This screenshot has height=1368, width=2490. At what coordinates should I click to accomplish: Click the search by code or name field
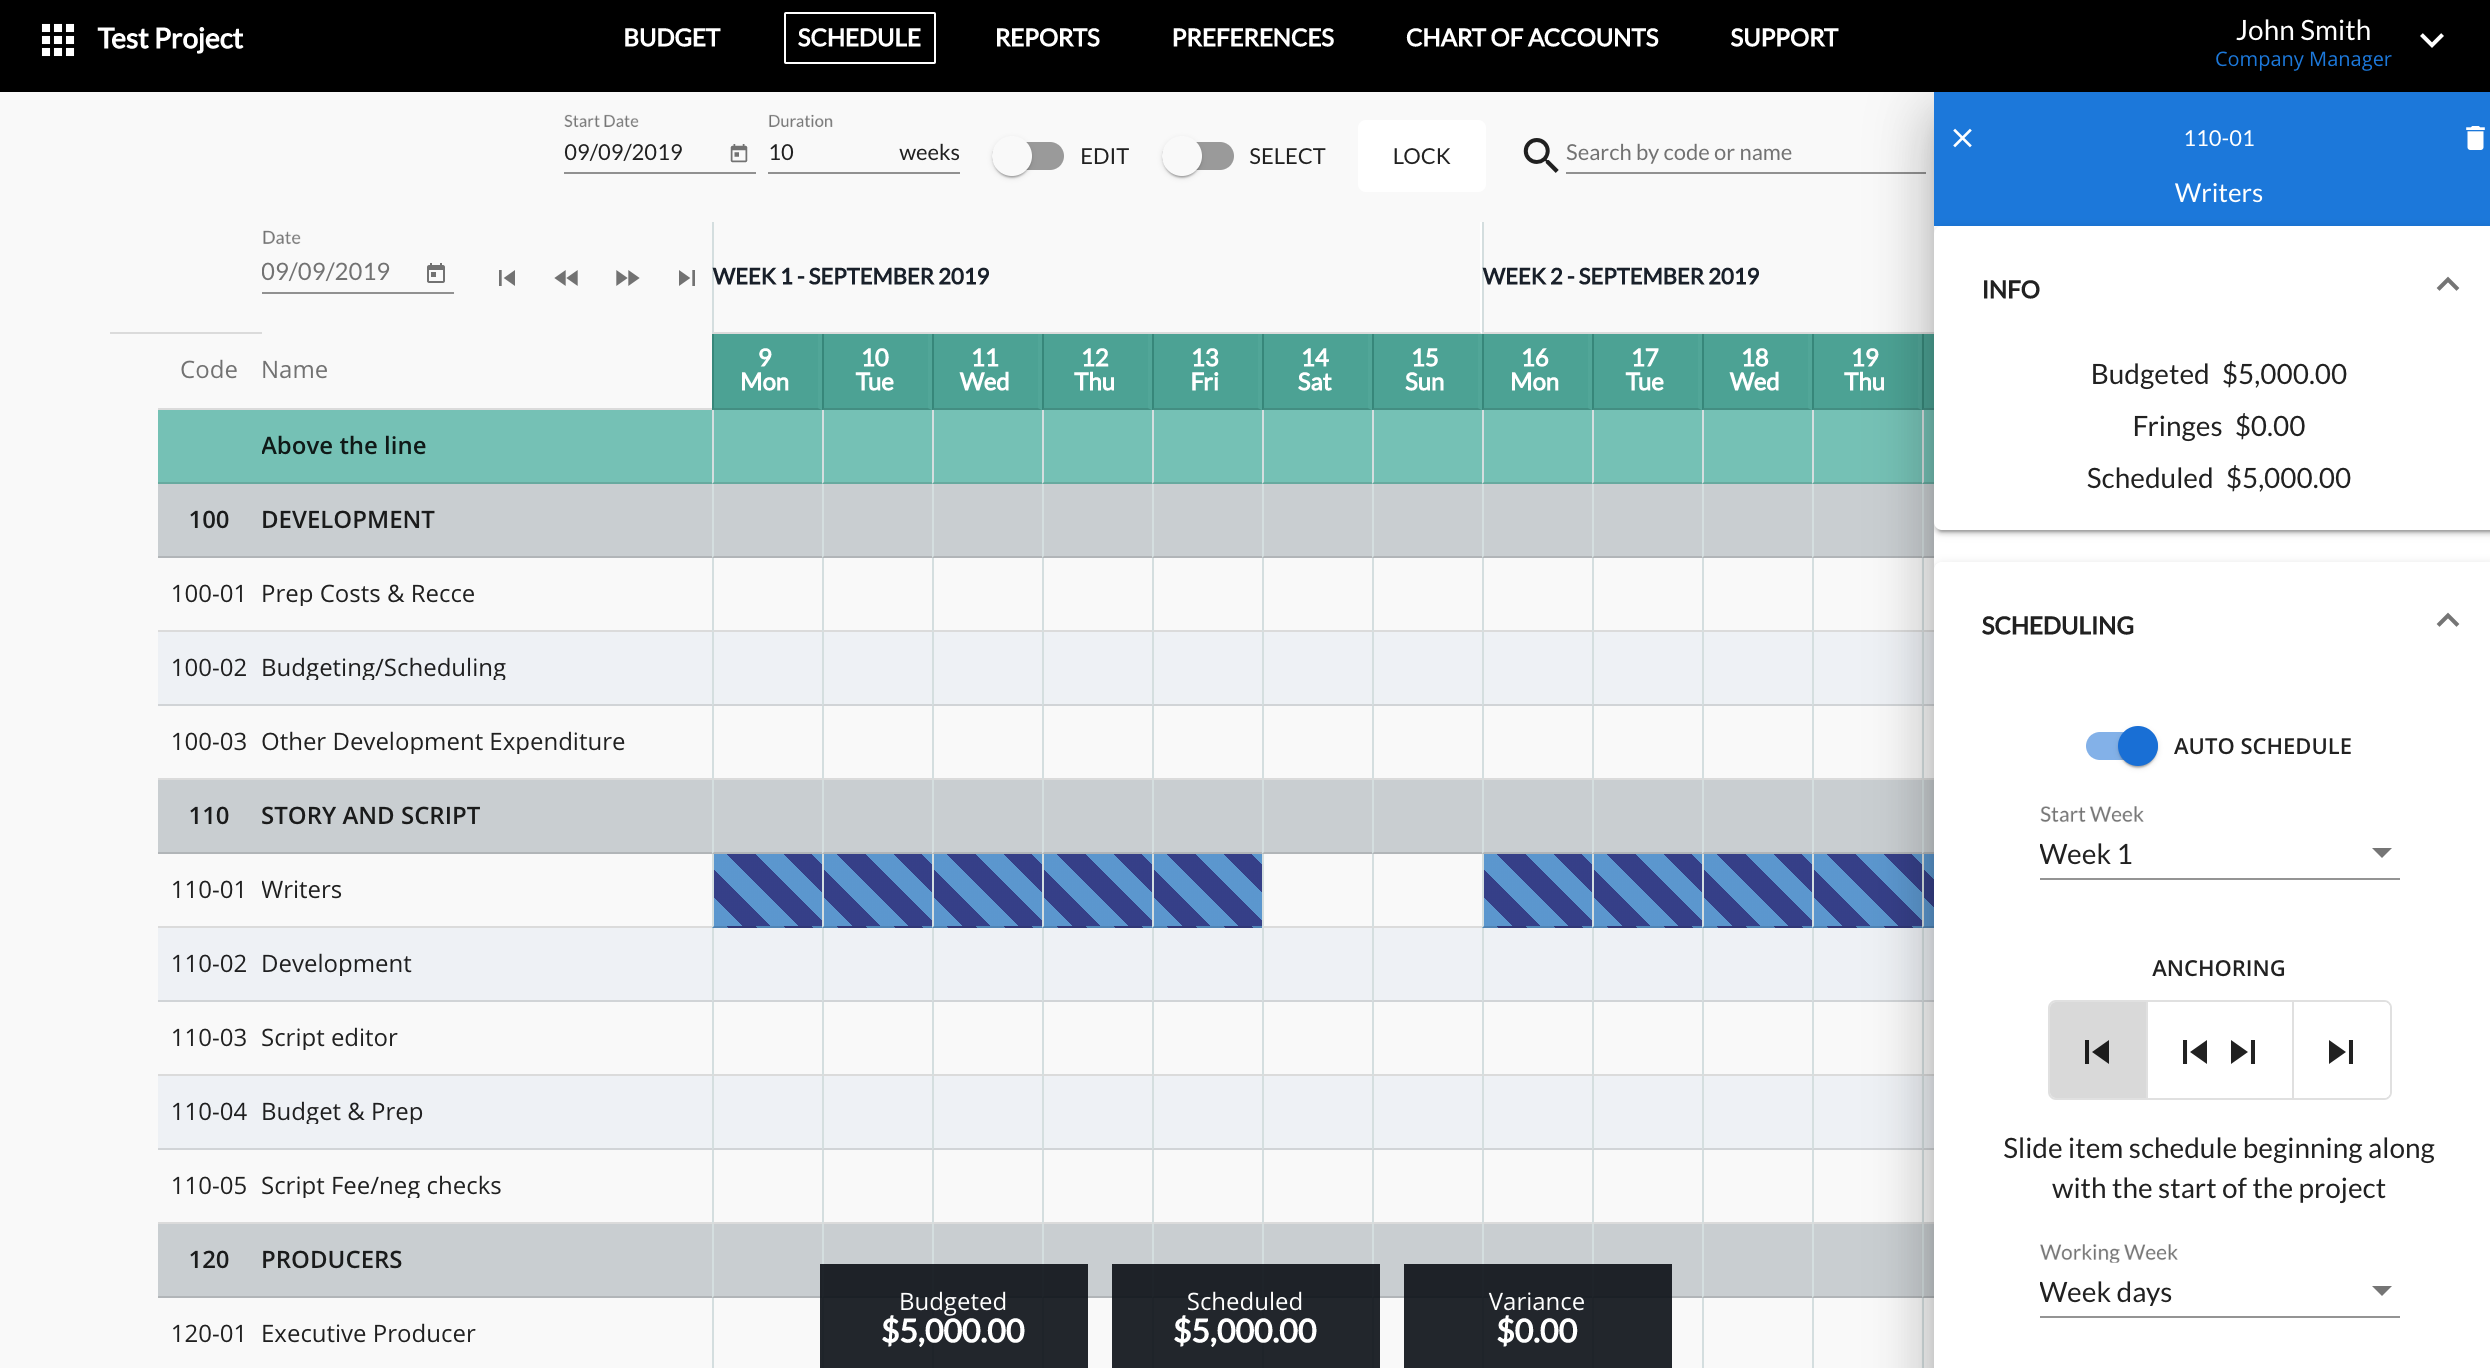[1743, 153]
